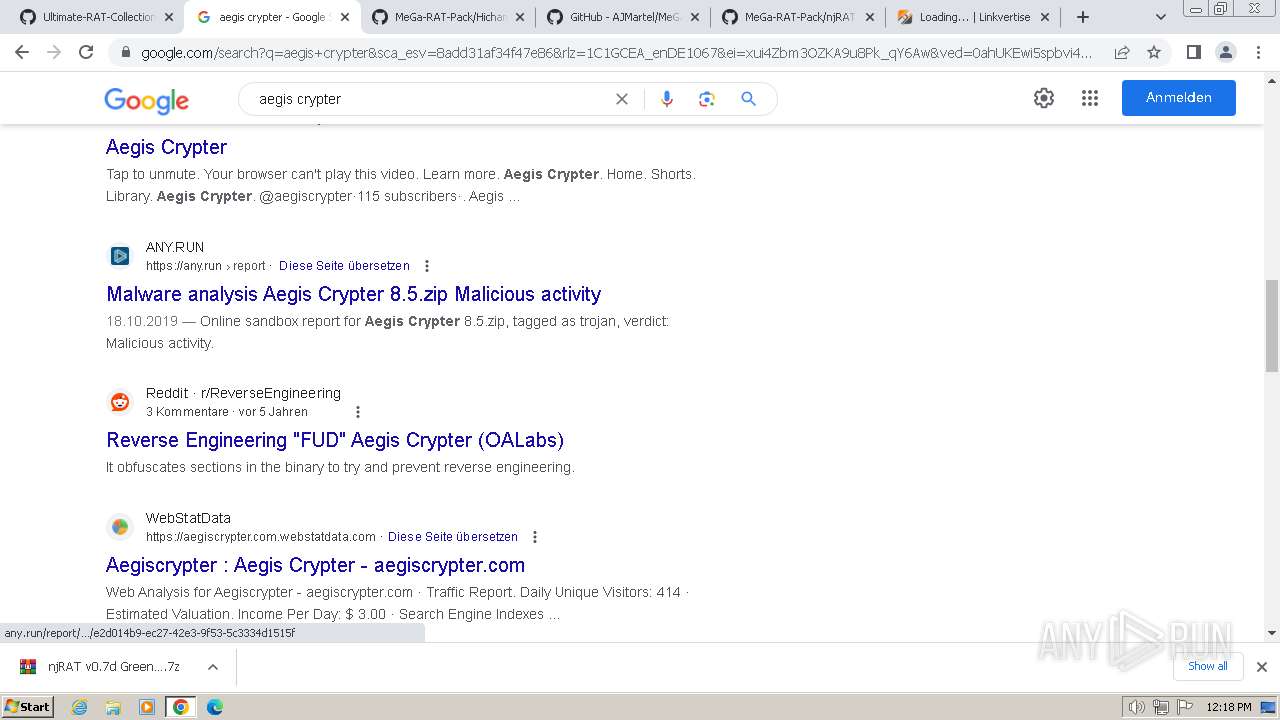Open Reverse Engineering FUD Aegis Crypter result
This screenshot has width=1280, height=720.
(x=335, y=440)
